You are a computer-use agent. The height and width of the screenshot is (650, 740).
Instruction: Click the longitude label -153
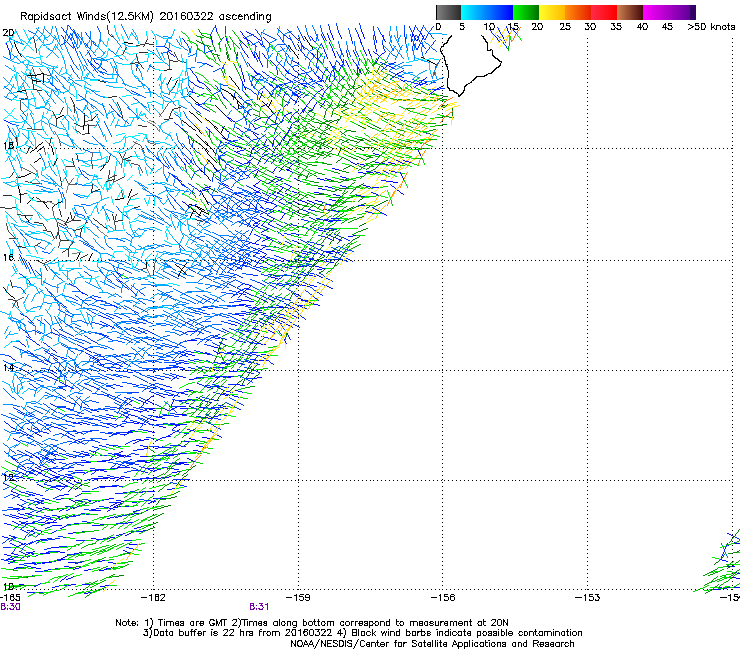(588, 598)
